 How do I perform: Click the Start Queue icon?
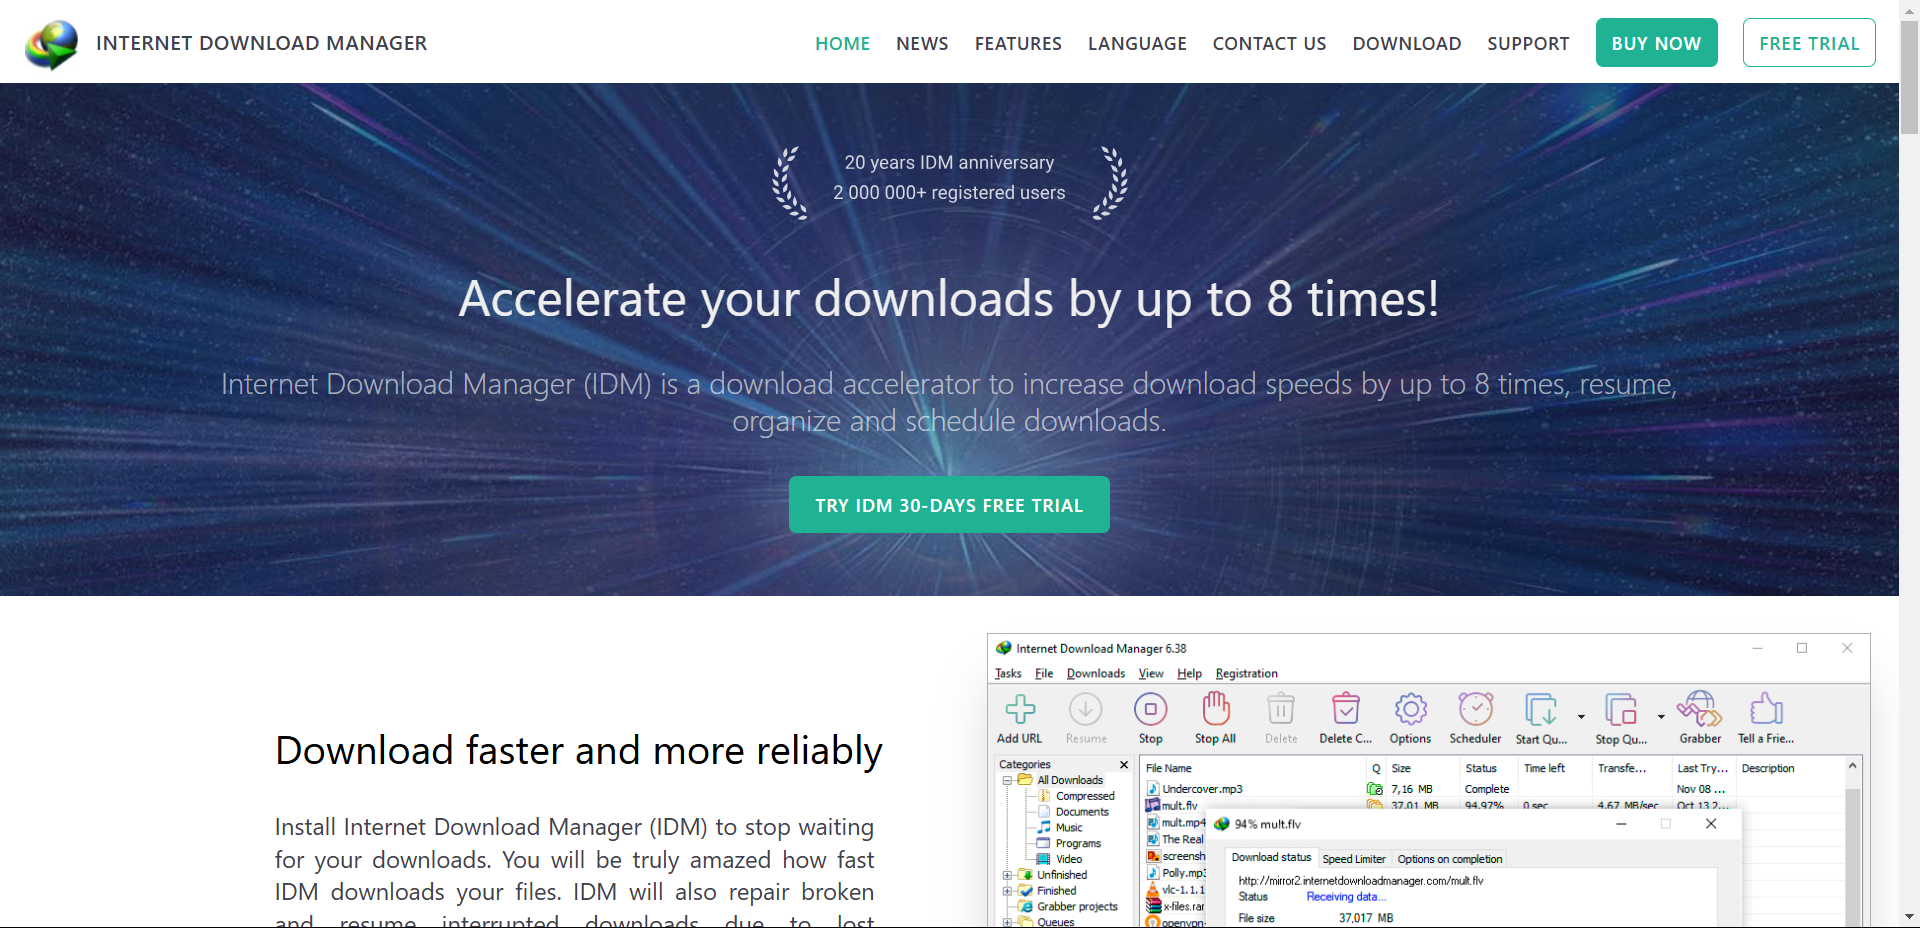[x=1541, y=710]
